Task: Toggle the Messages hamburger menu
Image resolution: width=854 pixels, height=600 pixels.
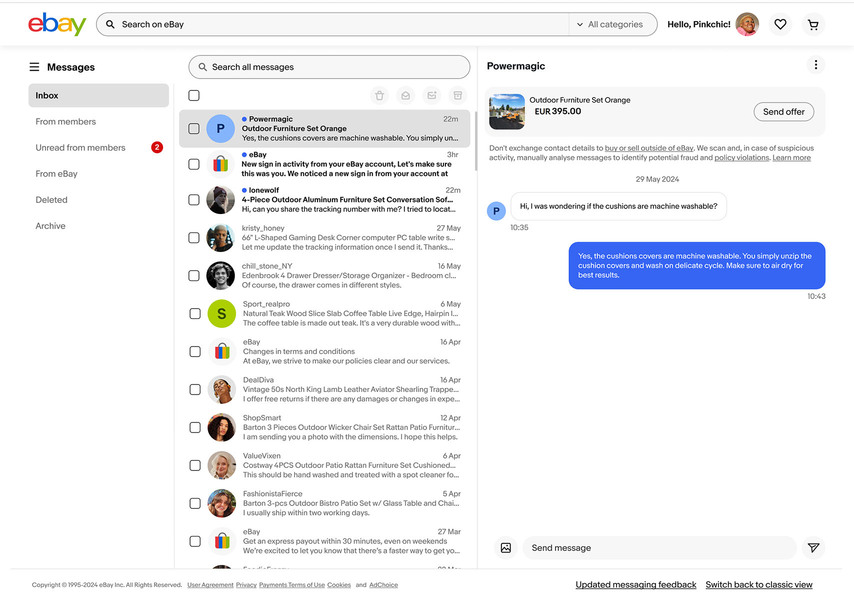Action: point(34,67)
